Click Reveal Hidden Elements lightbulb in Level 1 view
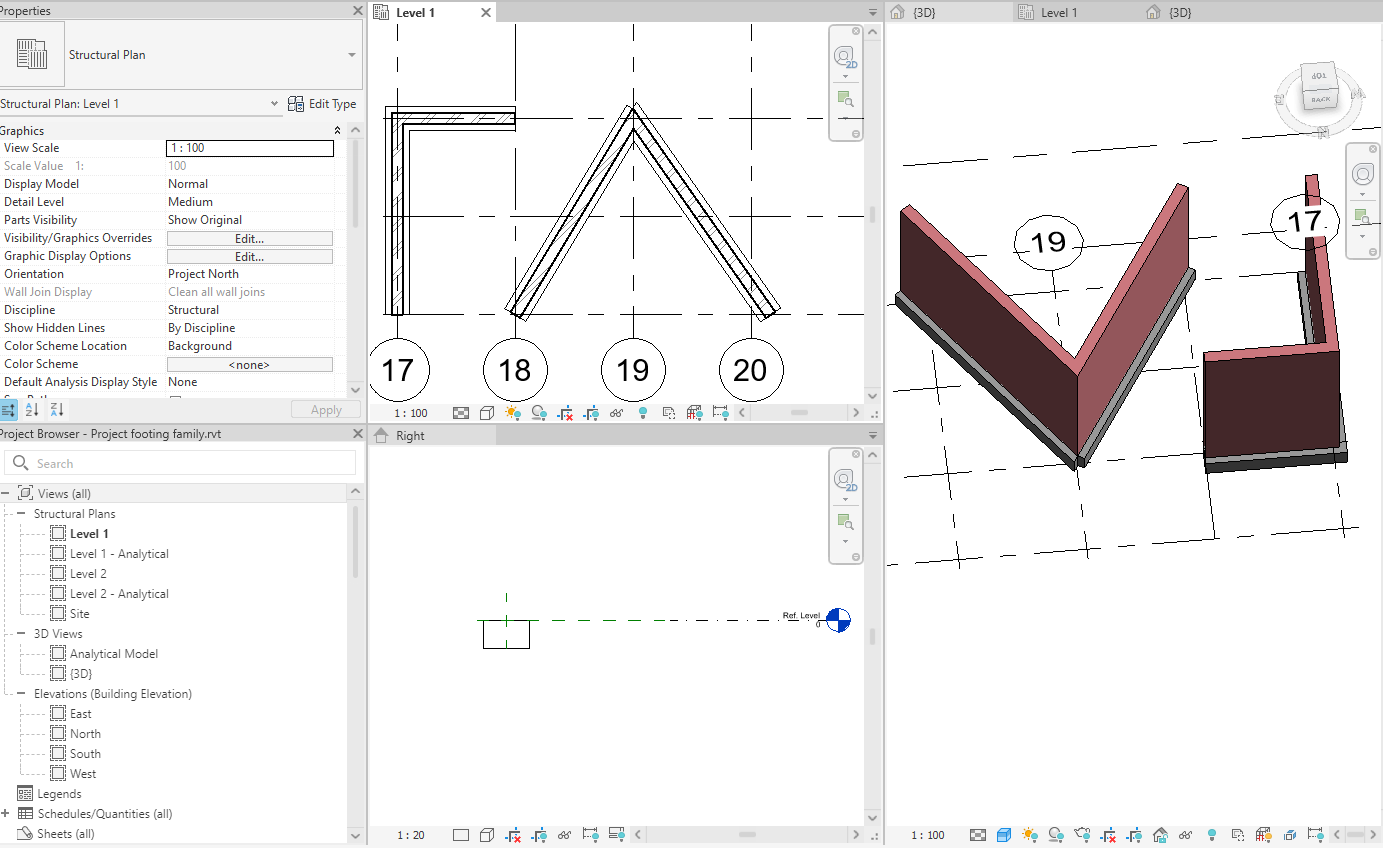 click(x=643, y=413)
